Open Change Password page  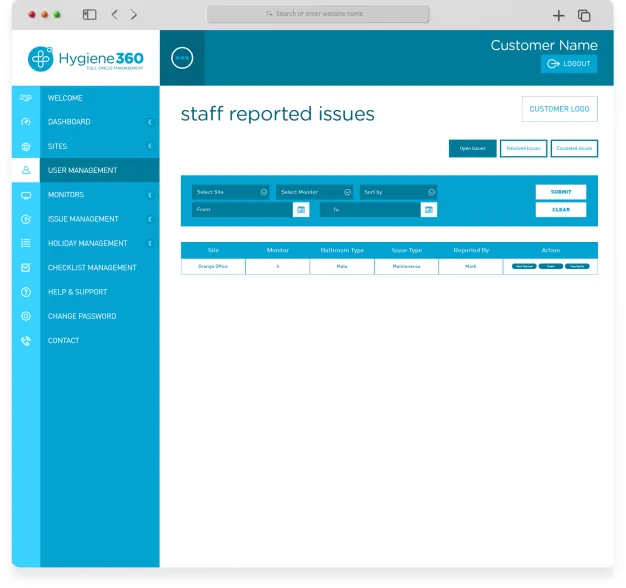point(82,316)
